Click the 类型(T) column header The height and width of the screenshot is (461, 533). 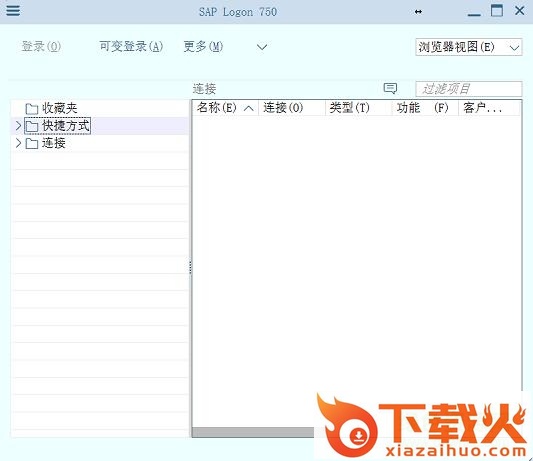tap(358, 108)
